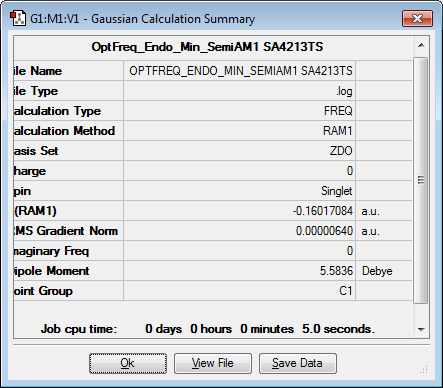Click the Calculation Method row label
Image resolution: width=443 pixels, height=388 pixels.
coord(64,131)
